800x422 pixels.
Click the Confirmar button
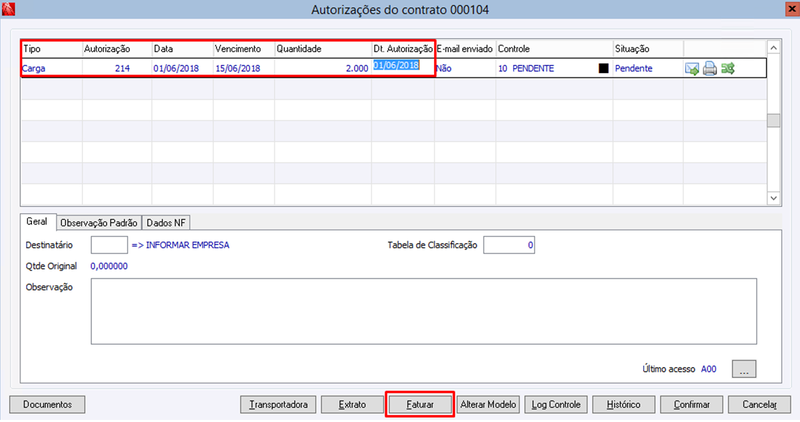(x=691, y=405)
